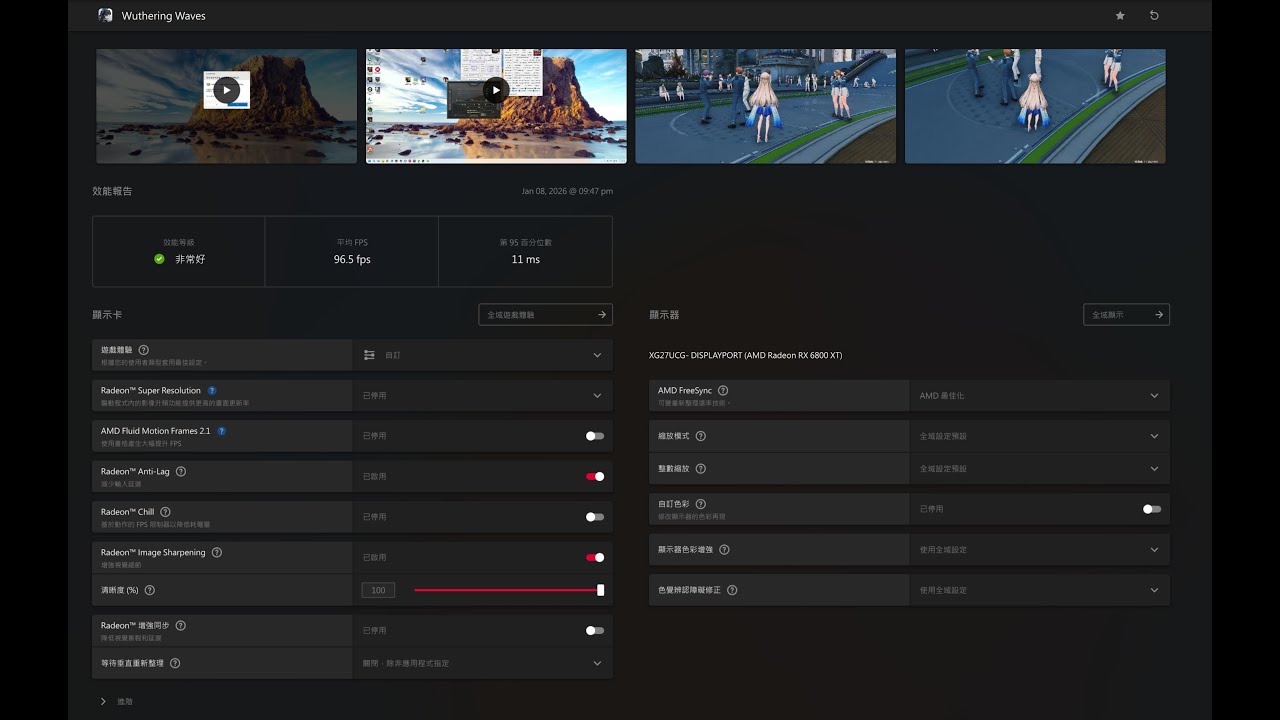
Task: Mark the game as favorite with star icon
Action: click(x=1120, y=16)
